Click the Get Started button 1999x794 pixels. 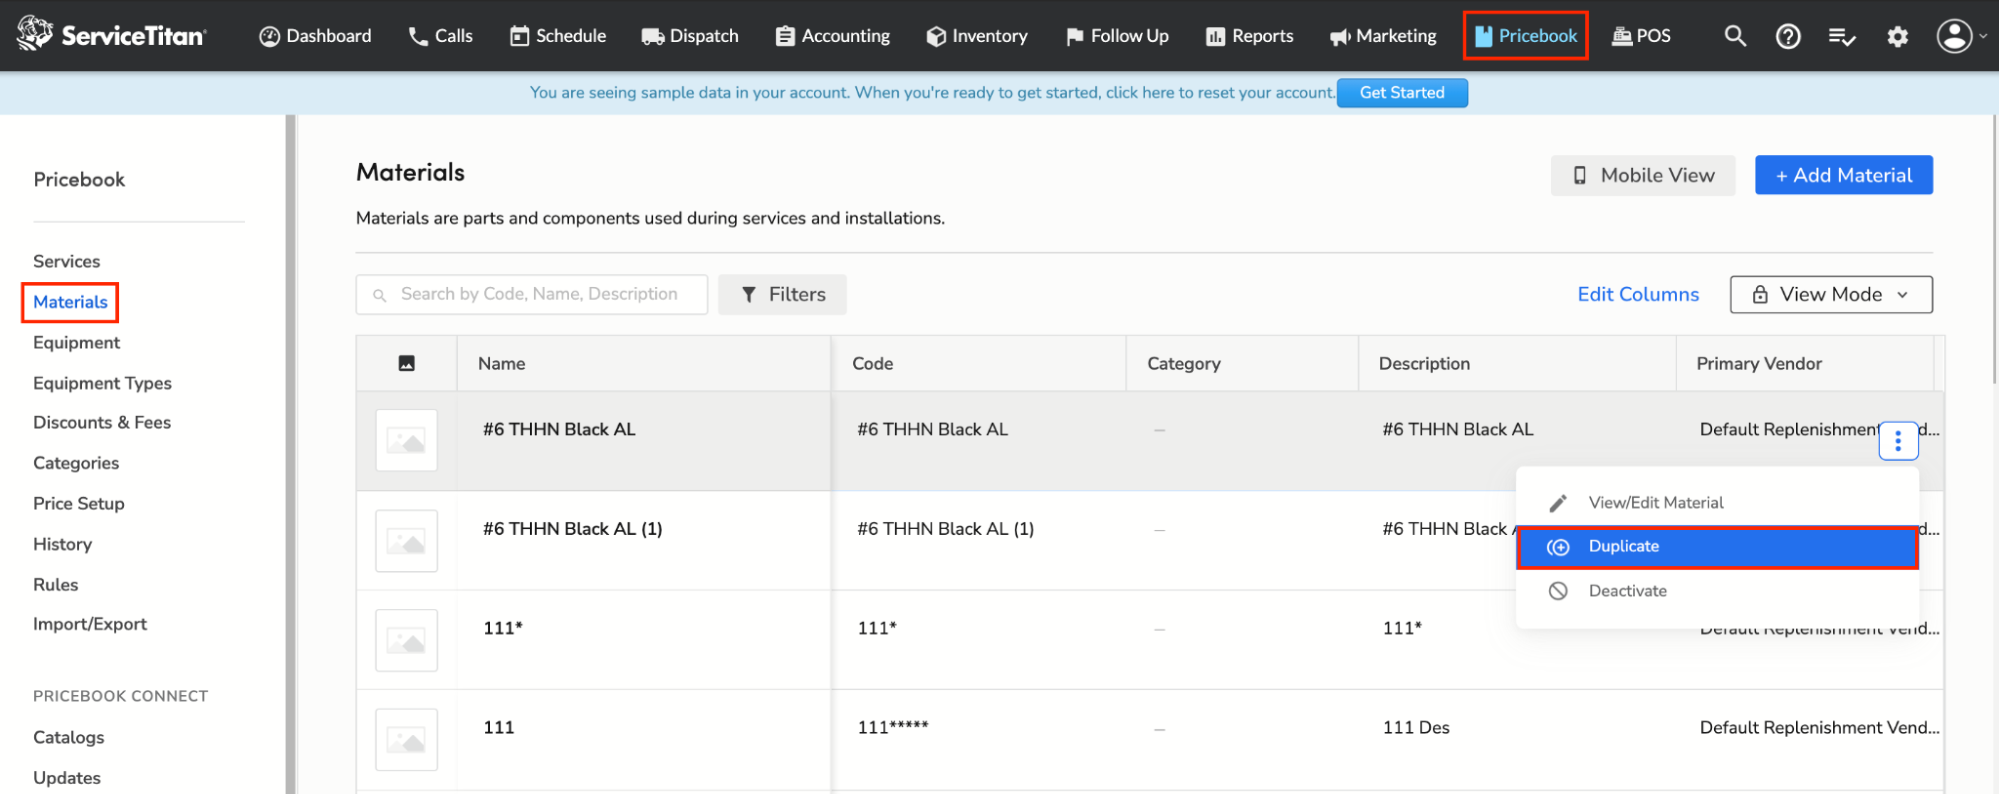(1401, 92)
